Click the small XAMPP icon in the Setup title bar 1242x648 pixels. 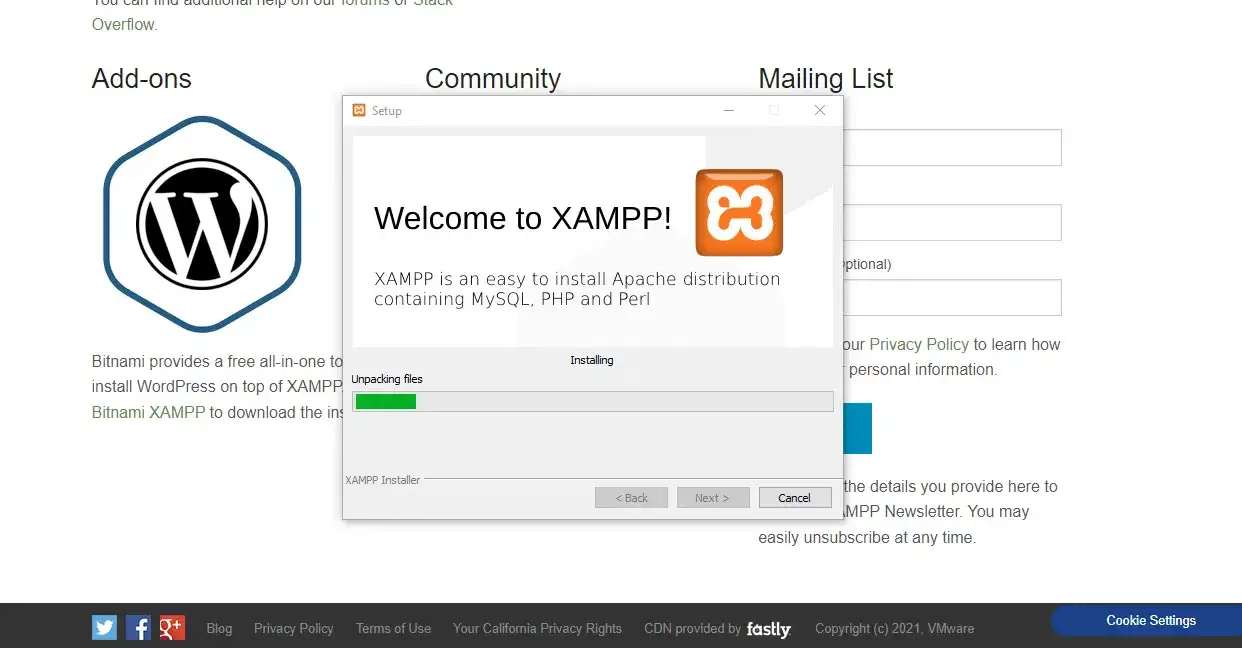coord(359,110)
